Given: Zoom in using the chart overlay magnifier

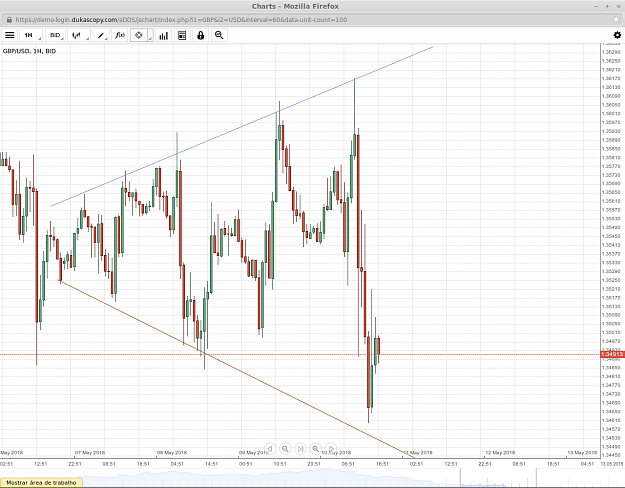Looking at the screenshot, I should [x=315, y=449].
